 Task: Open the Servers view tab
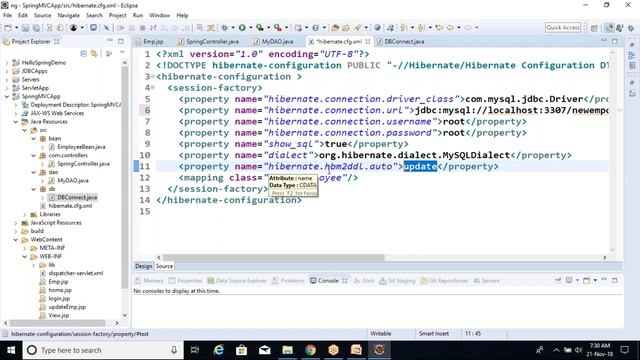coord(487,281)
